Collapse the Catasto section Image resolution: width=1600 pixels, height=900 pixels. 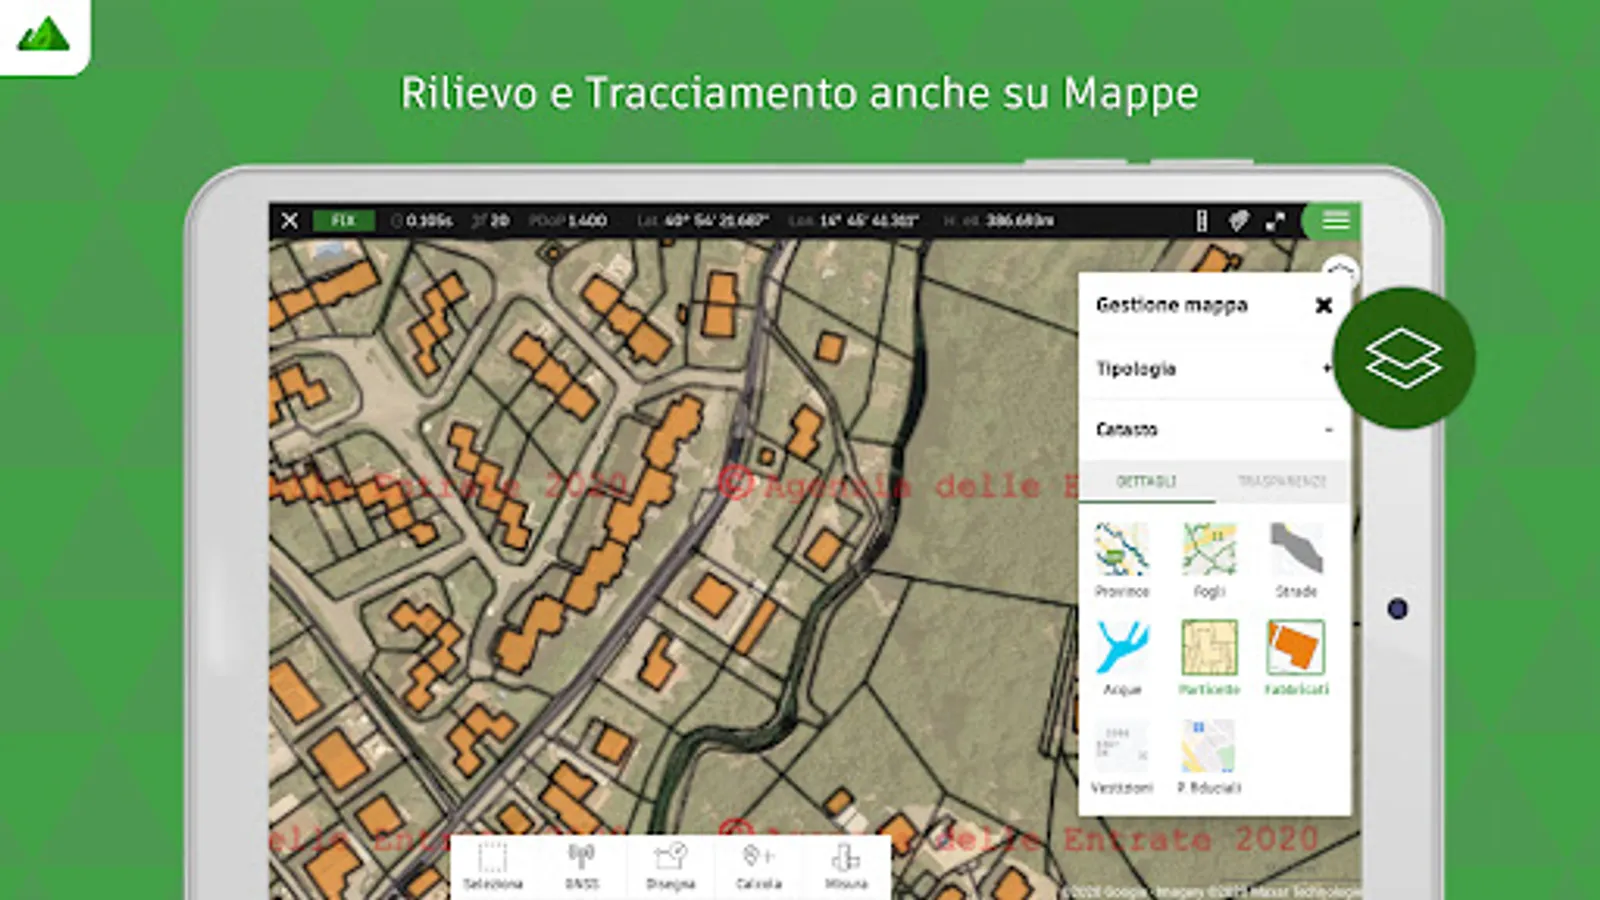click(1214, 430)
